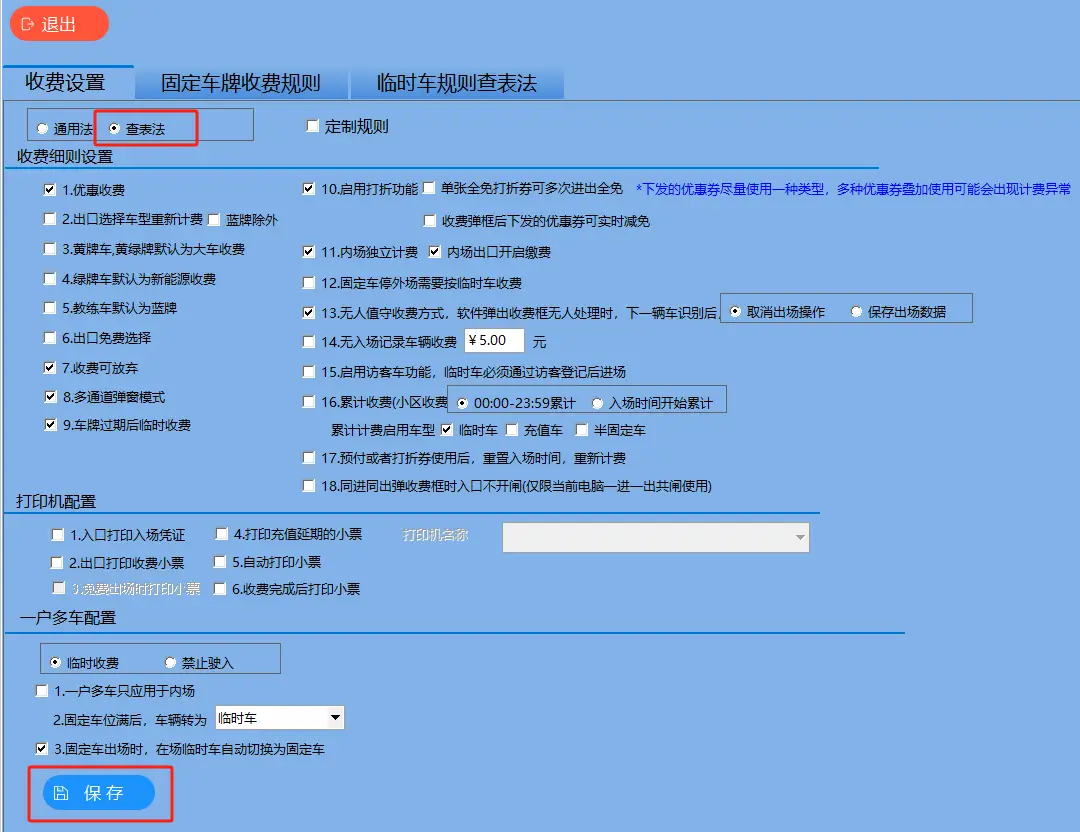
Task: Enable 2.出口选择车型重新计费
Action: [x=50, y=219]
